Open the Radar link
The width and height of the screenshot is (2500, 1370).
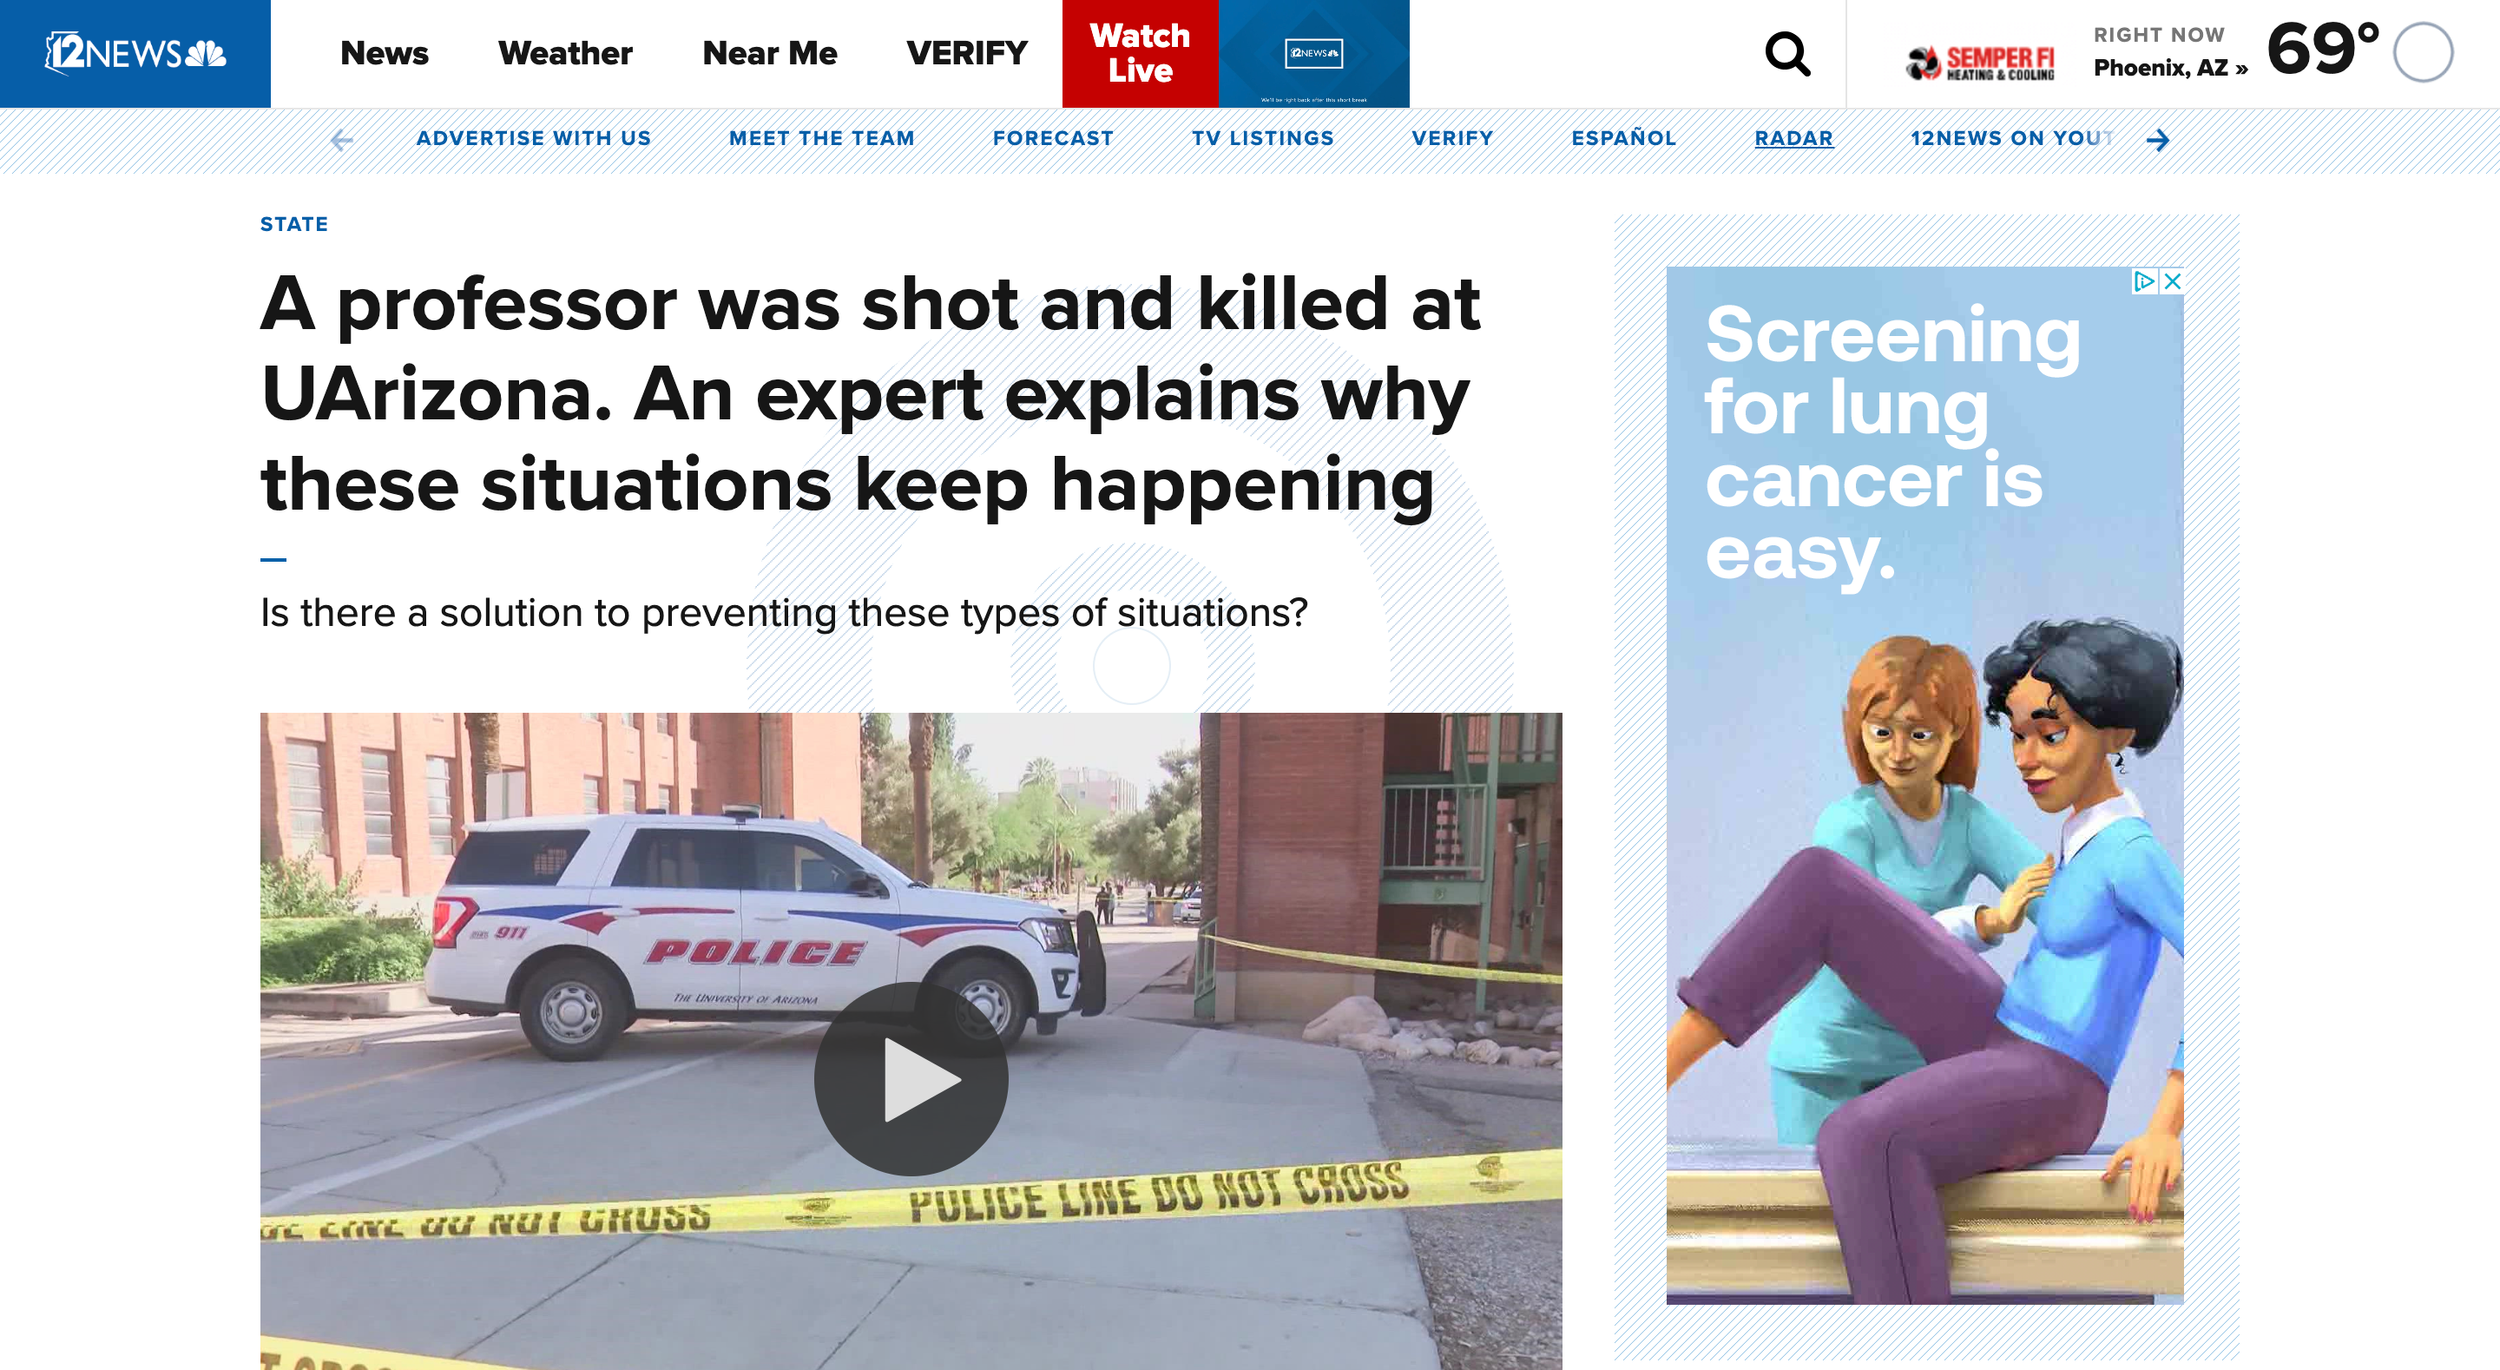(1793, 139)
